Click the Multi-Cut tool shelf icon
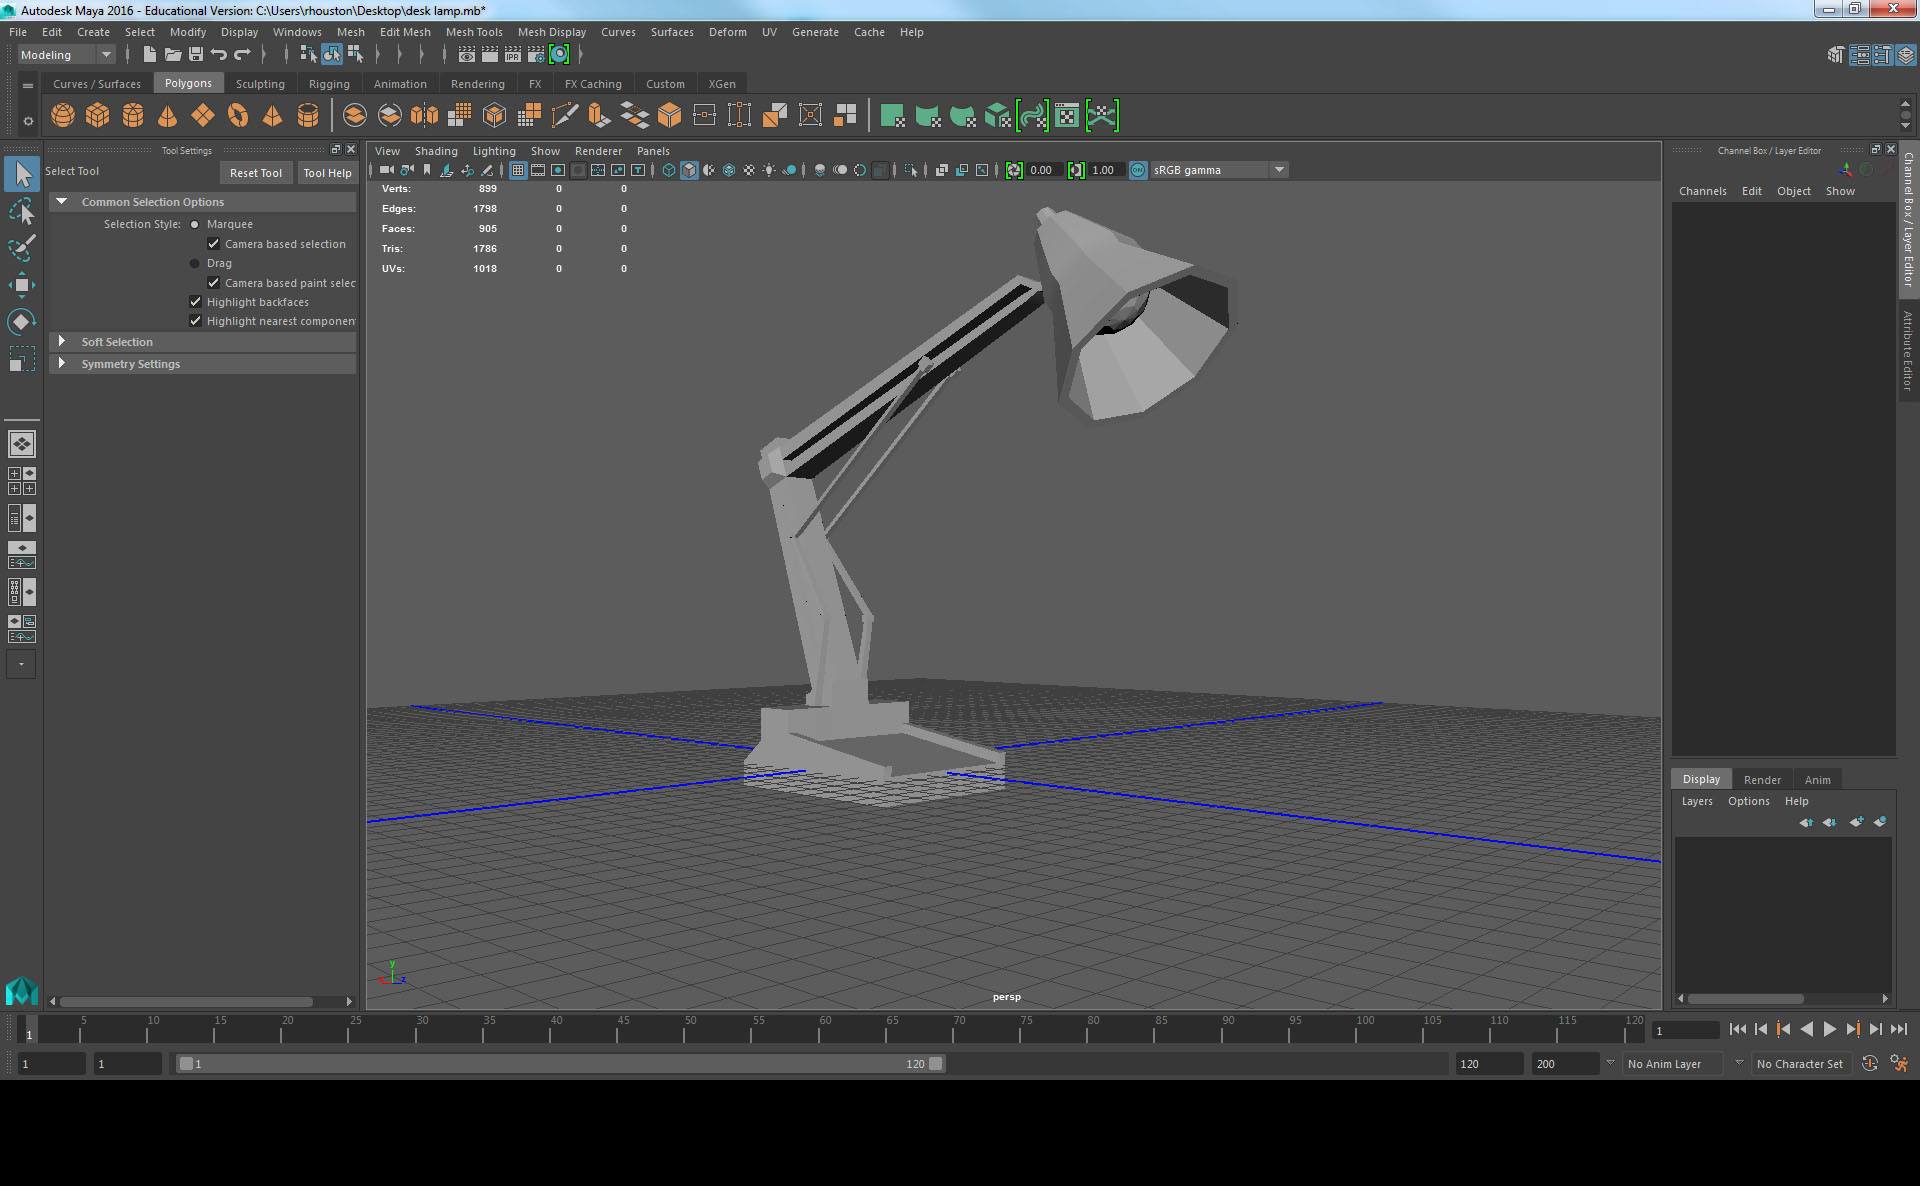1920x1186 pixels. tap(565, 116)
